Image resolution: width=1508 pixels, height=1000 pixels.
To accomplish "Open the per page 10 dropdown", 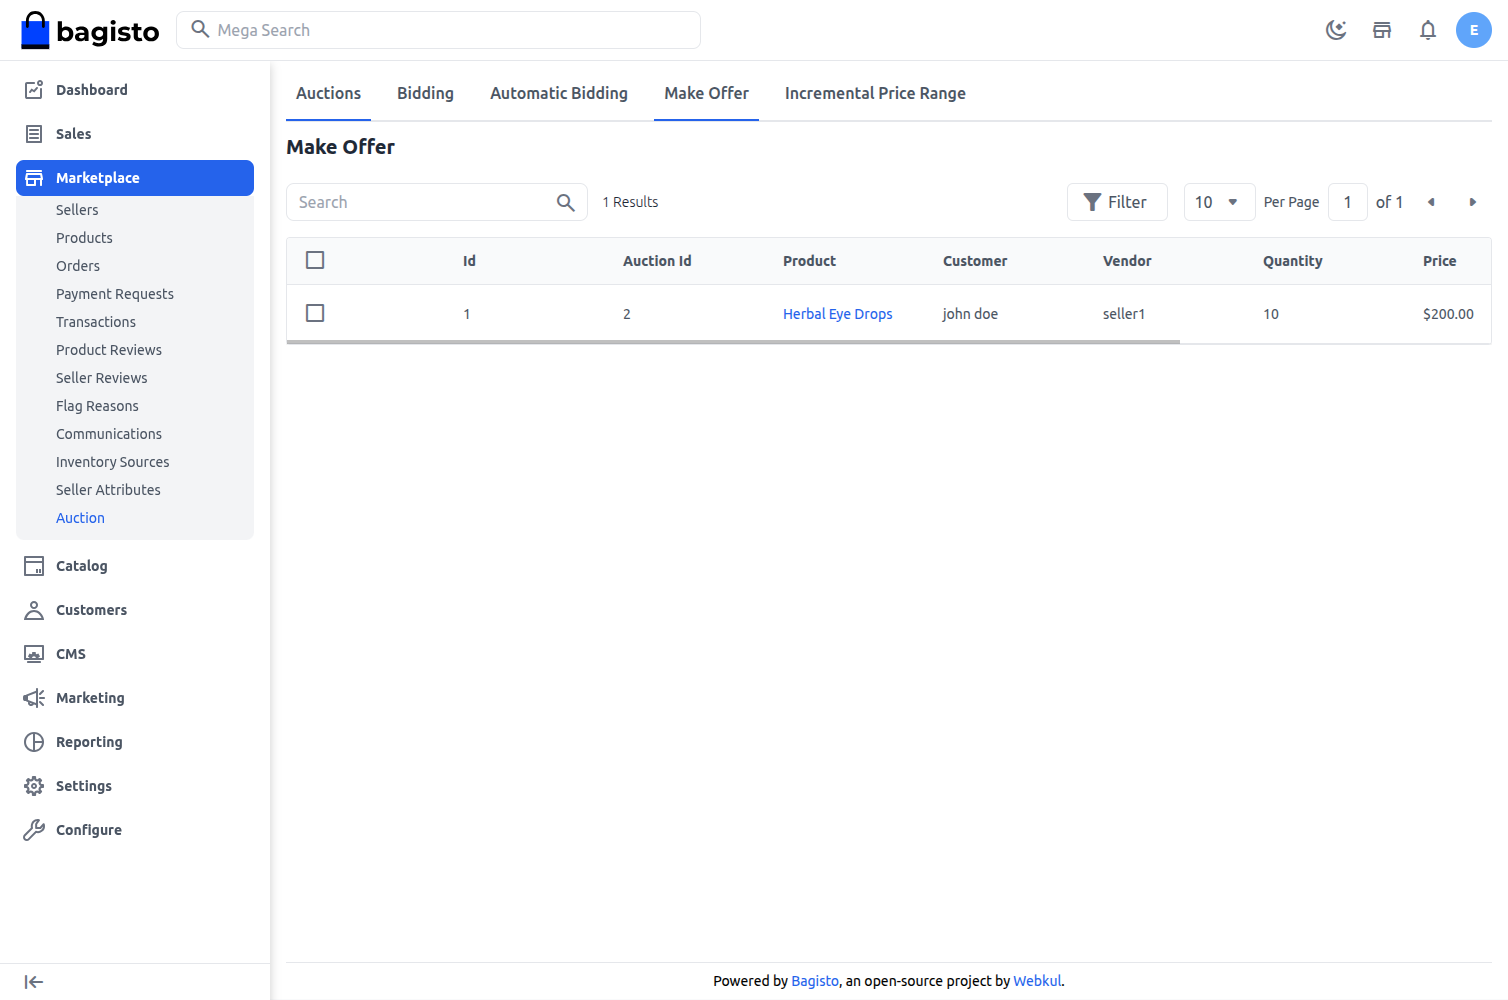I will [1219, 202].
